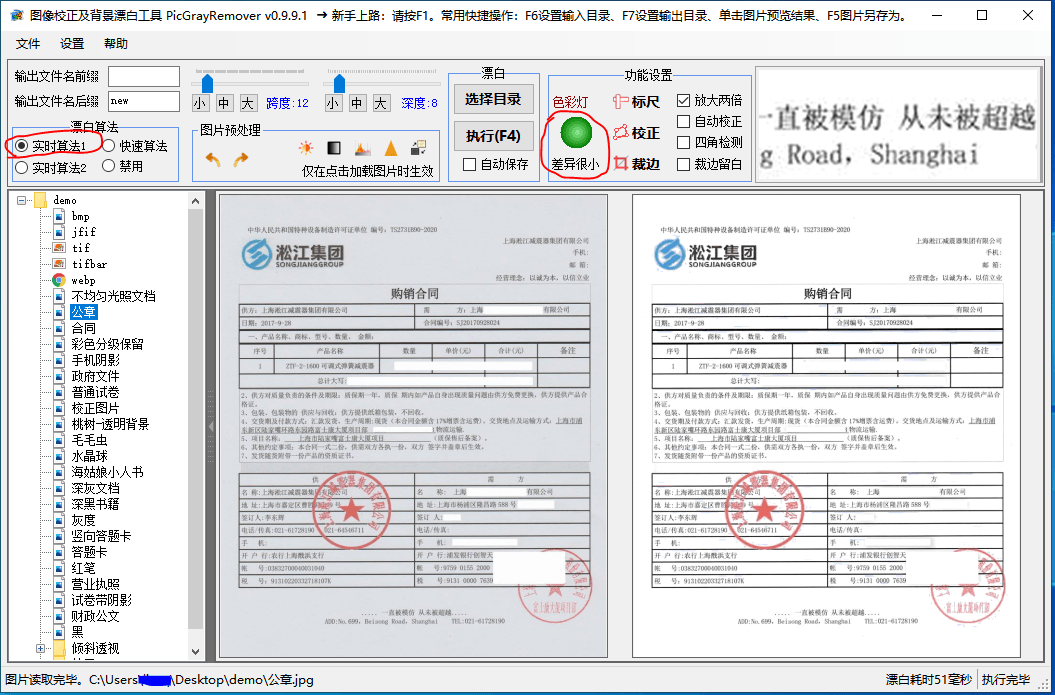
Task: Click the green 色彩灯 difference indicator light
Action: coord(575,133)
